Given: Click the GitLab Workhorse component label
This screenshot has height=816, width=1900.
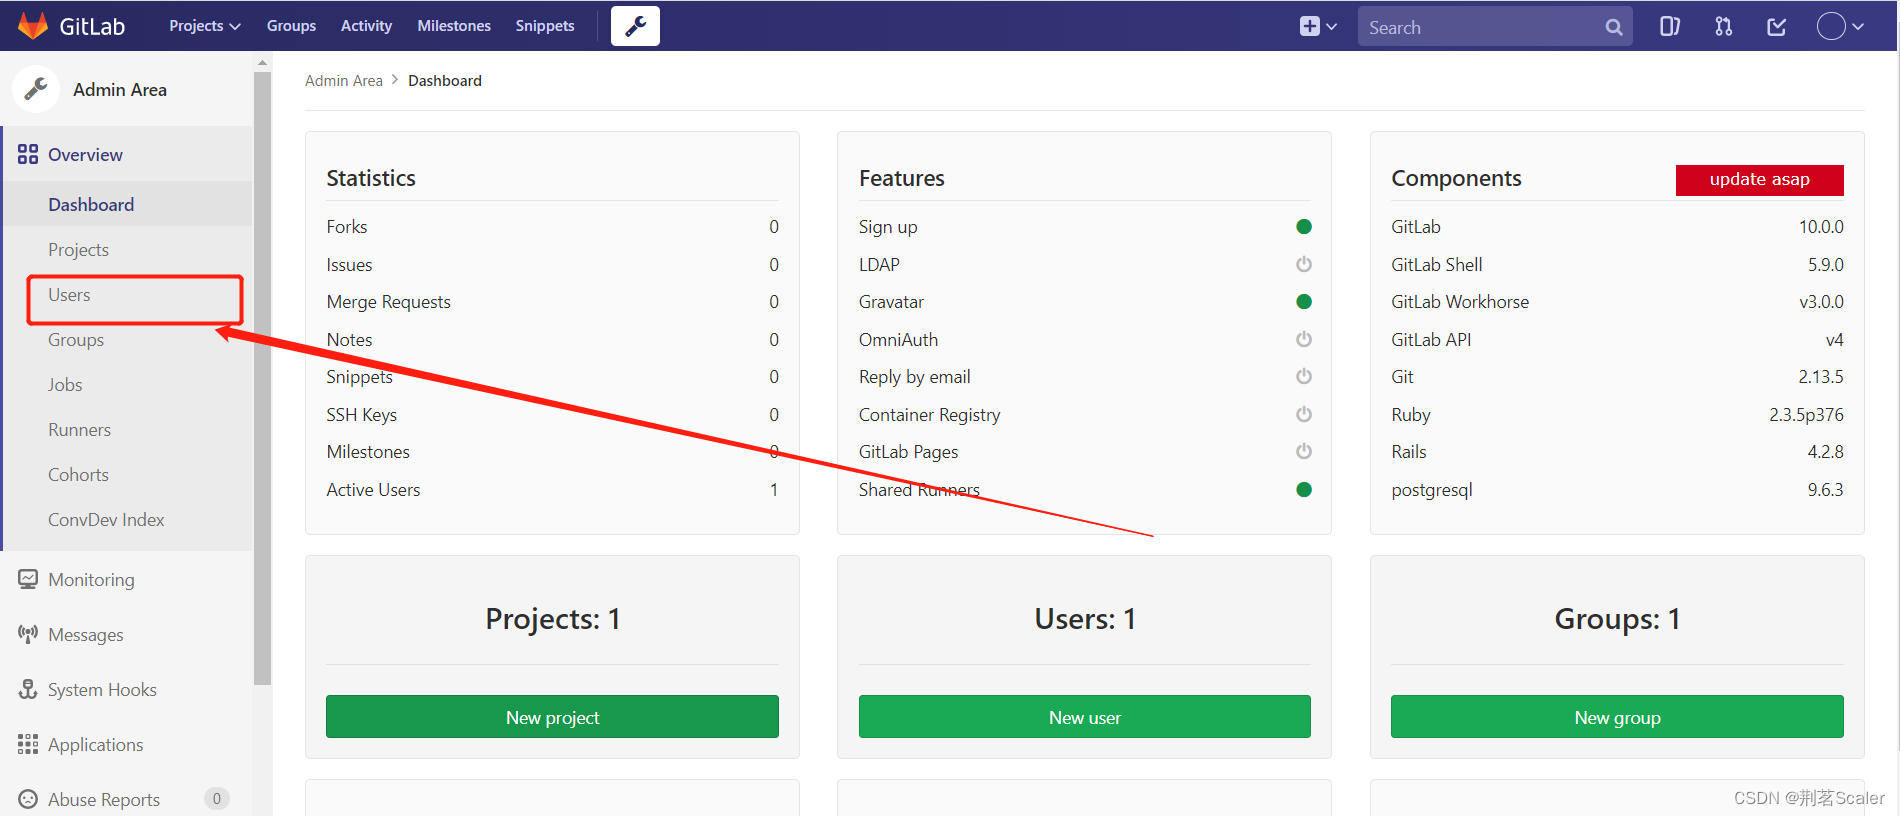Looking at the screenshot, I should click(1460, 302).
